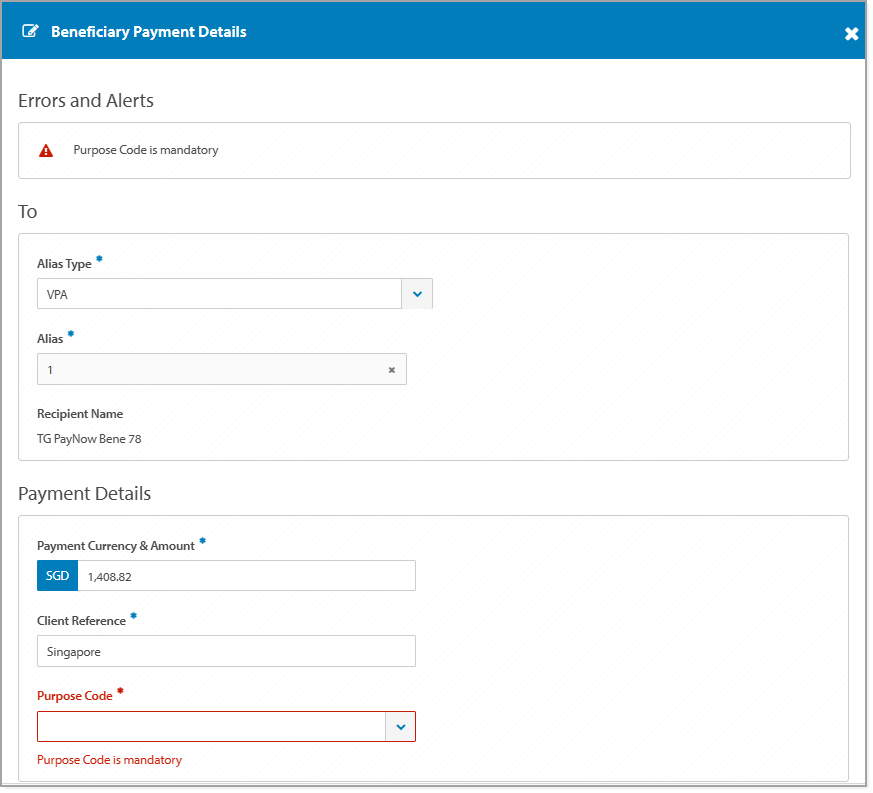Click the recipient name TG PayNow Bene 78

[91, 438]
